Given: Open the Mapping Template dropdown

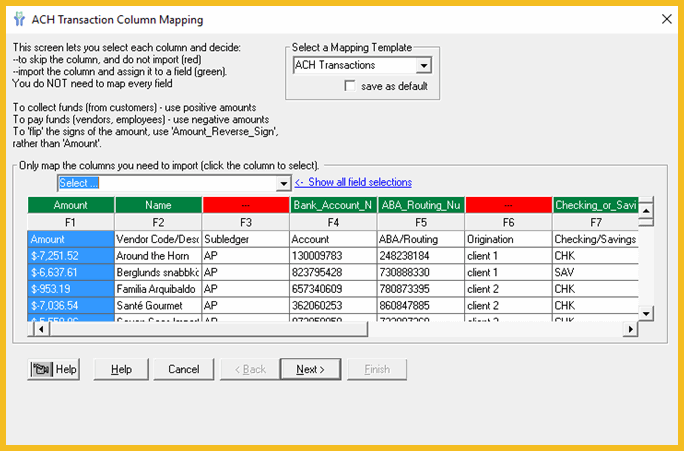Looking at the screenshot, I should [x=424, y=66].
